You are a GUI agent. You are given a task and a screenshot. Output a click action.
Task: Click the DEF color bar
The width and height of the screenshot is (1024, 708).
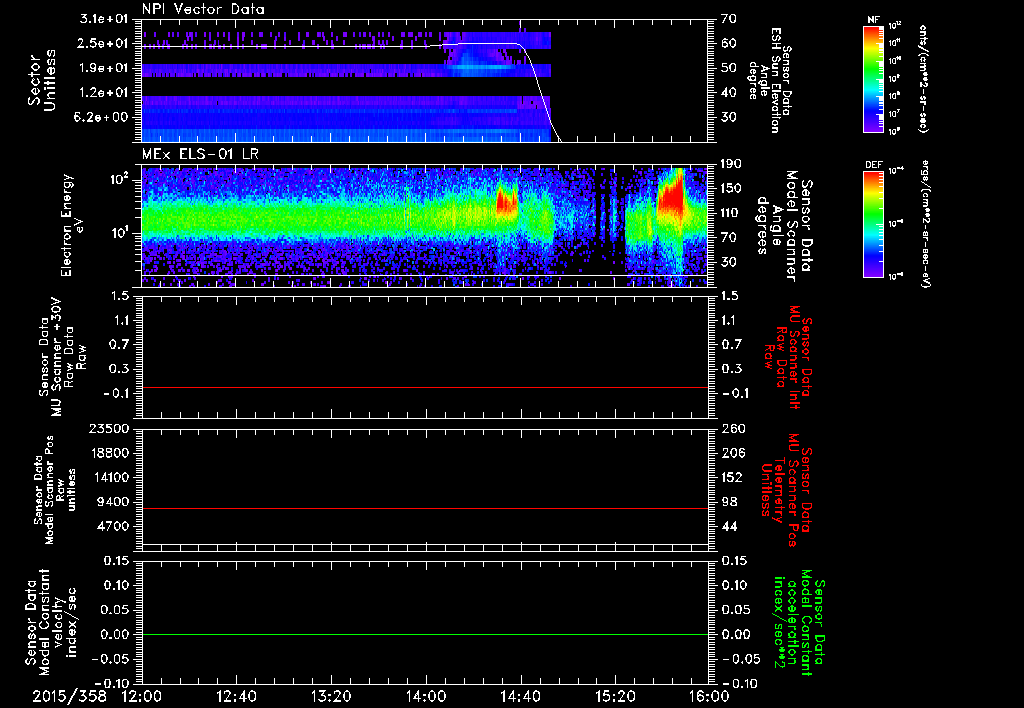874,224
